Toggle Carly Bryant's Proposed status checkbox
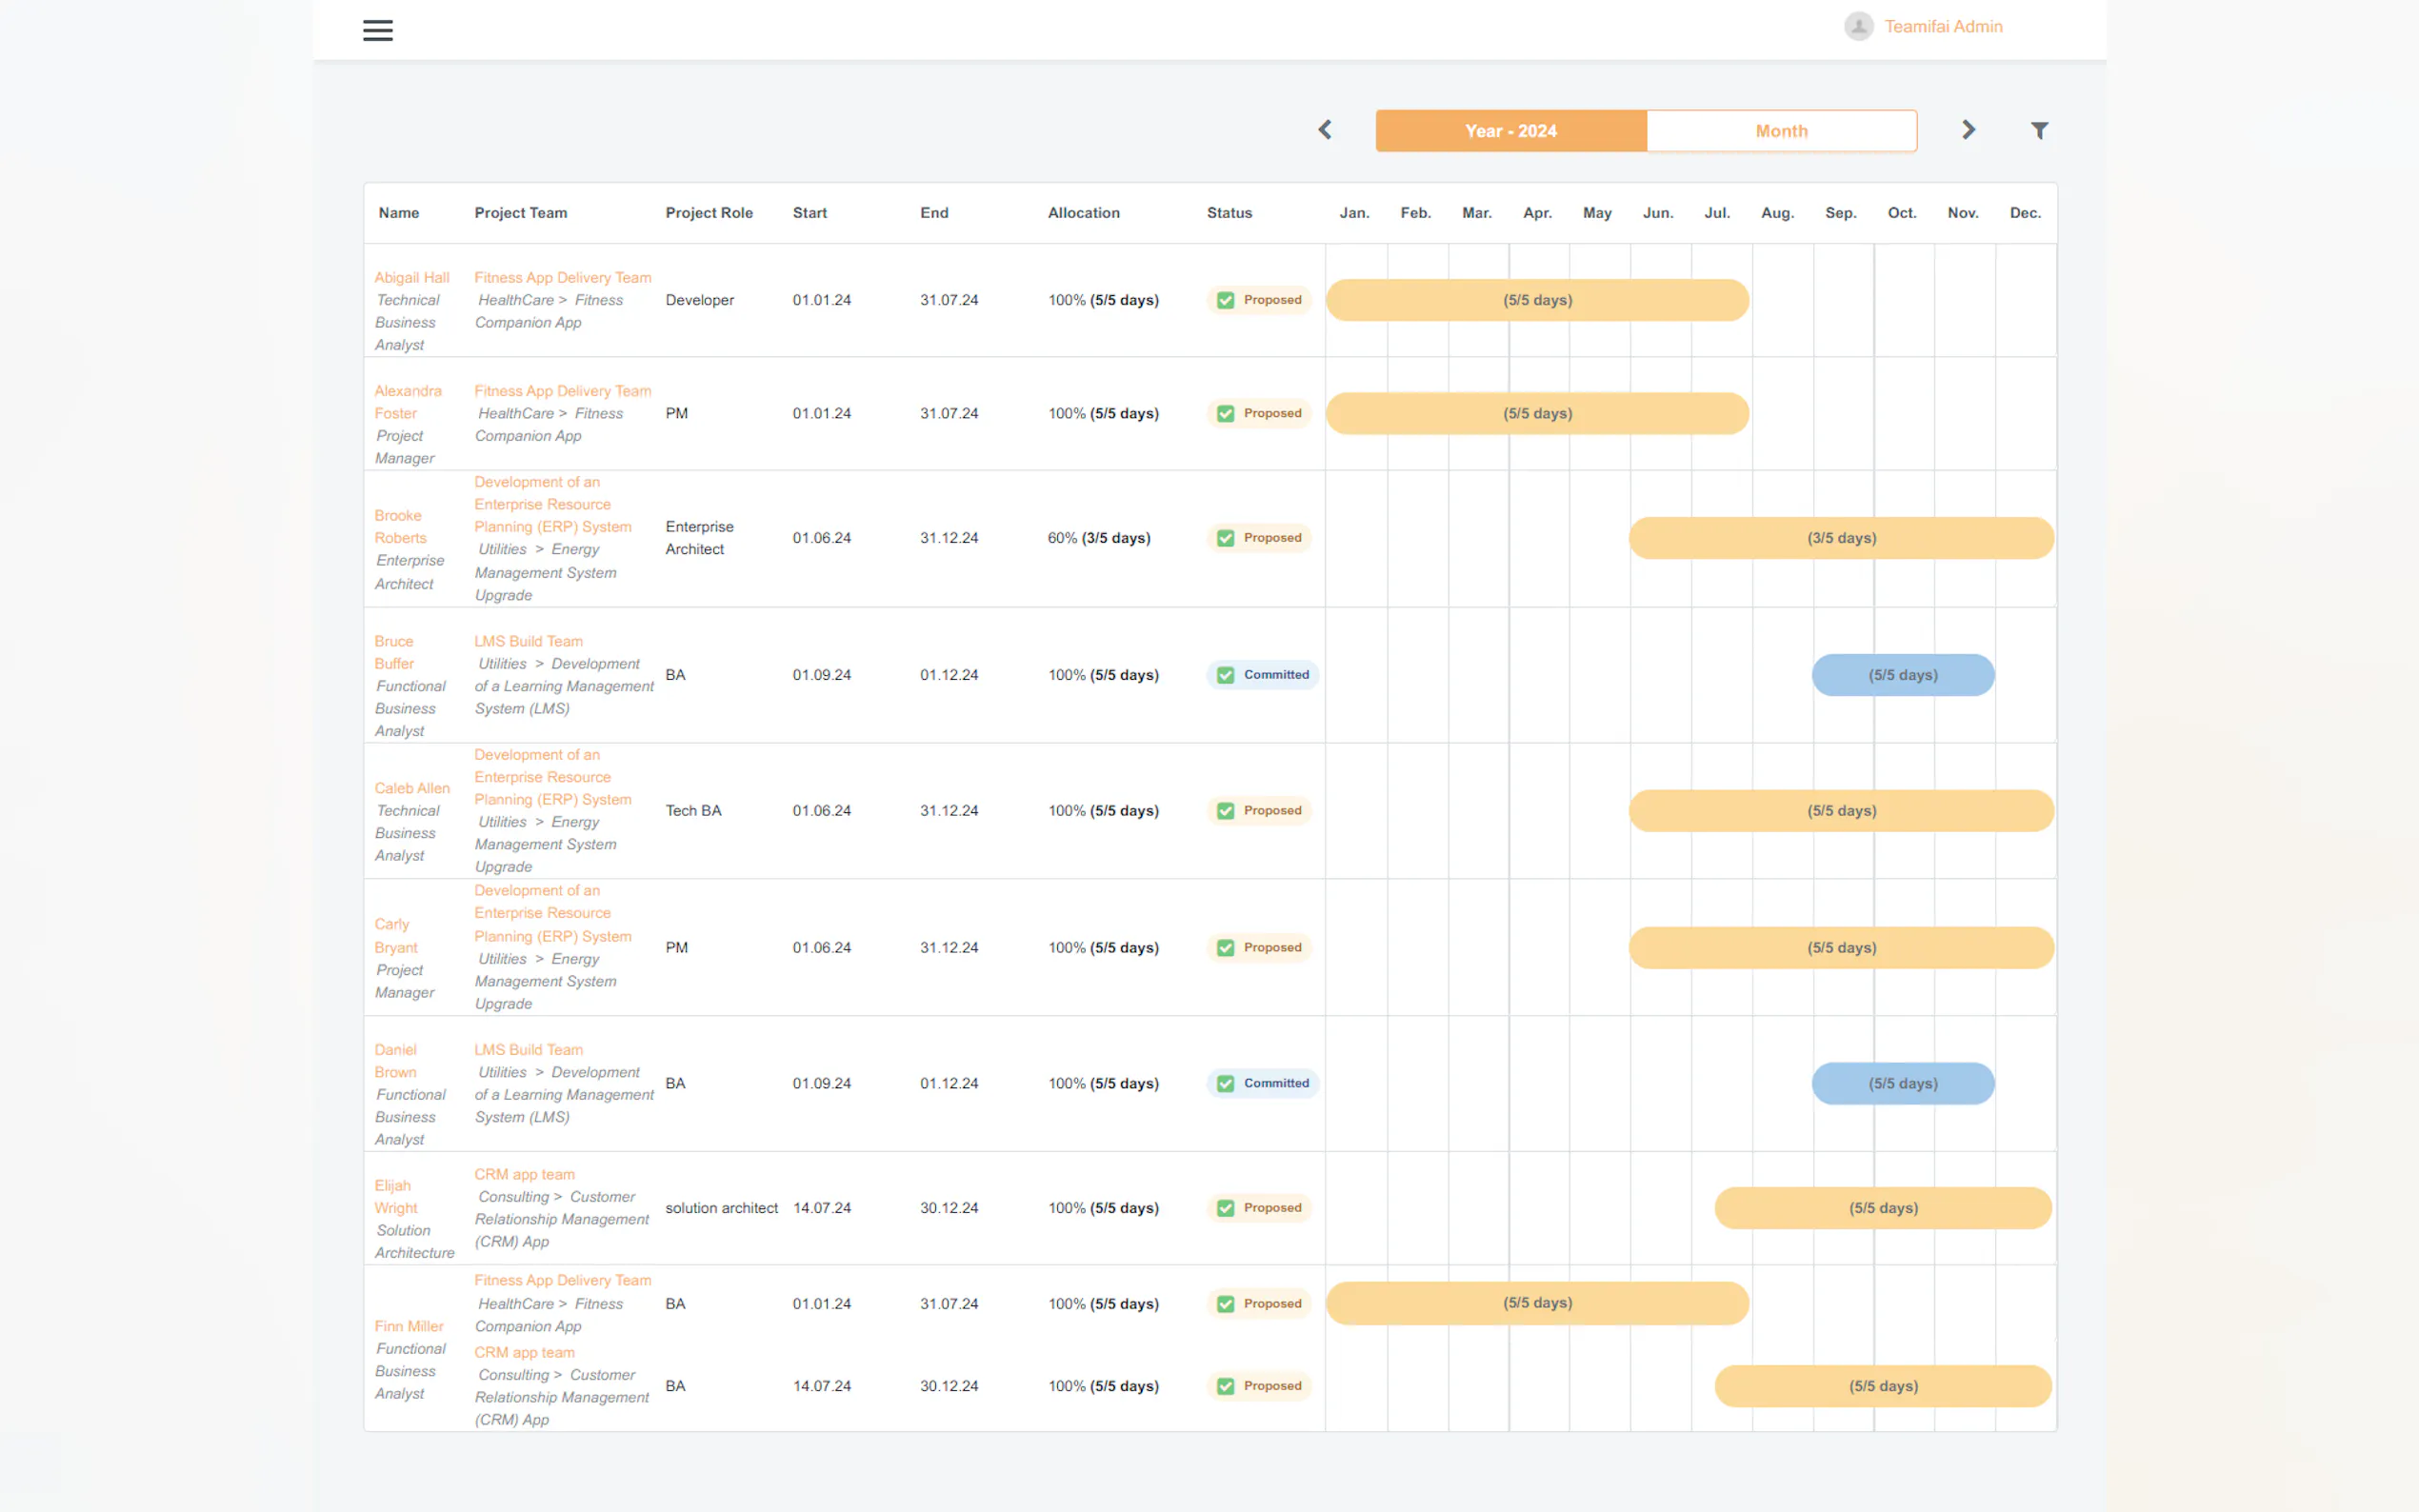The height and width of the screenshot is (1512, 2419). pos(1225,947)
